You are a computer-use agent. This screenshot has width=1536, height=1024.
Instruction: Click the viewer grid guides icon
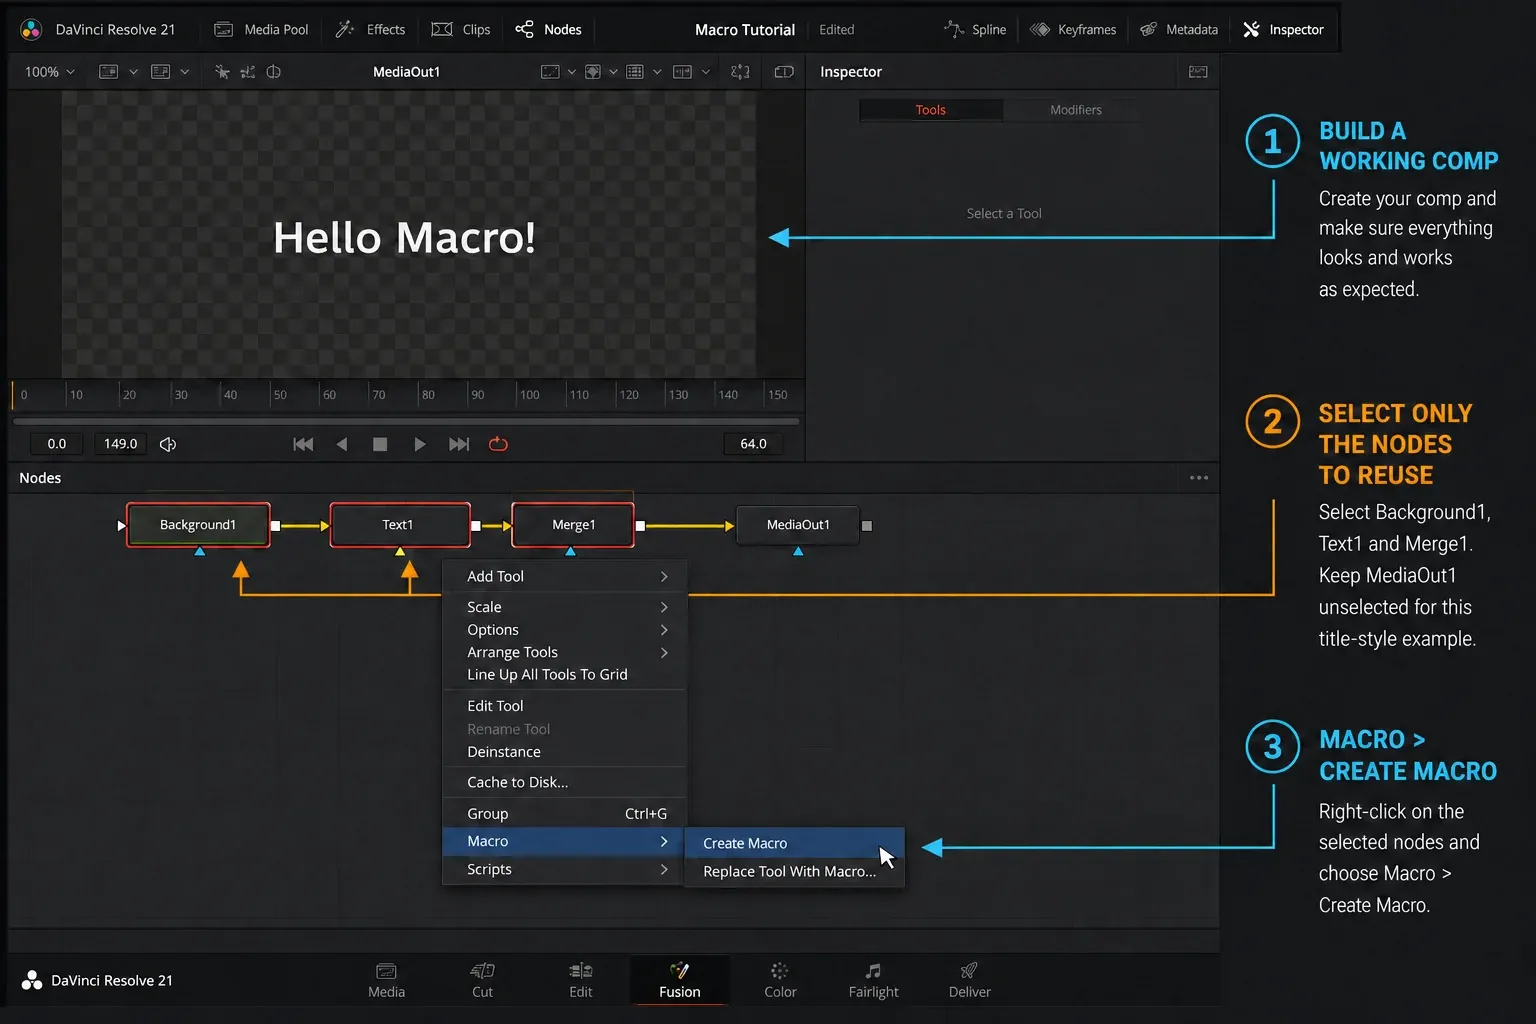tap(635, 72)
